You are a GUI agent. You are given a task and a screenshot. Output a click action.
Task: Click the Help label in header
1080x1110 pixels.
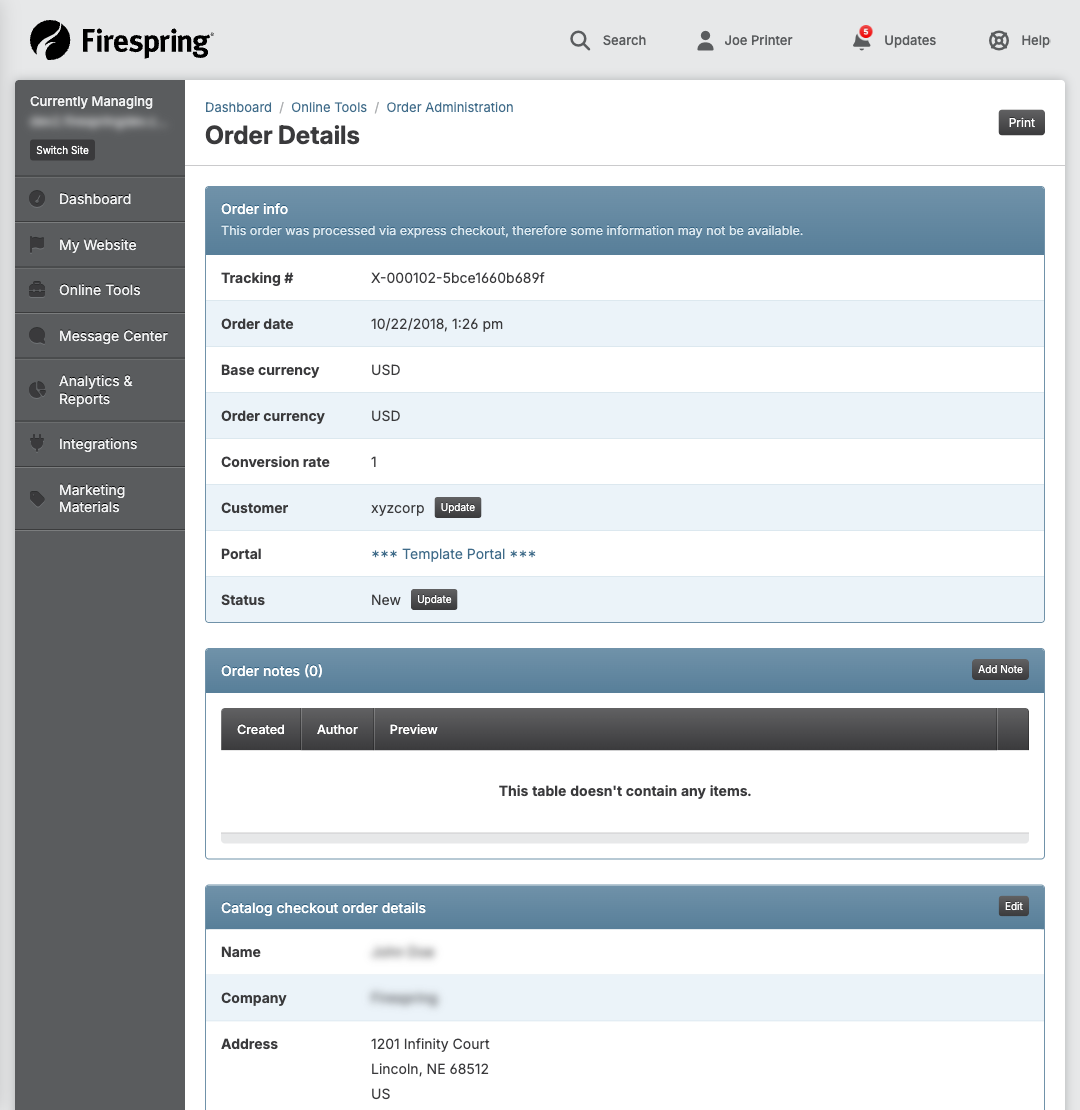1035,40
